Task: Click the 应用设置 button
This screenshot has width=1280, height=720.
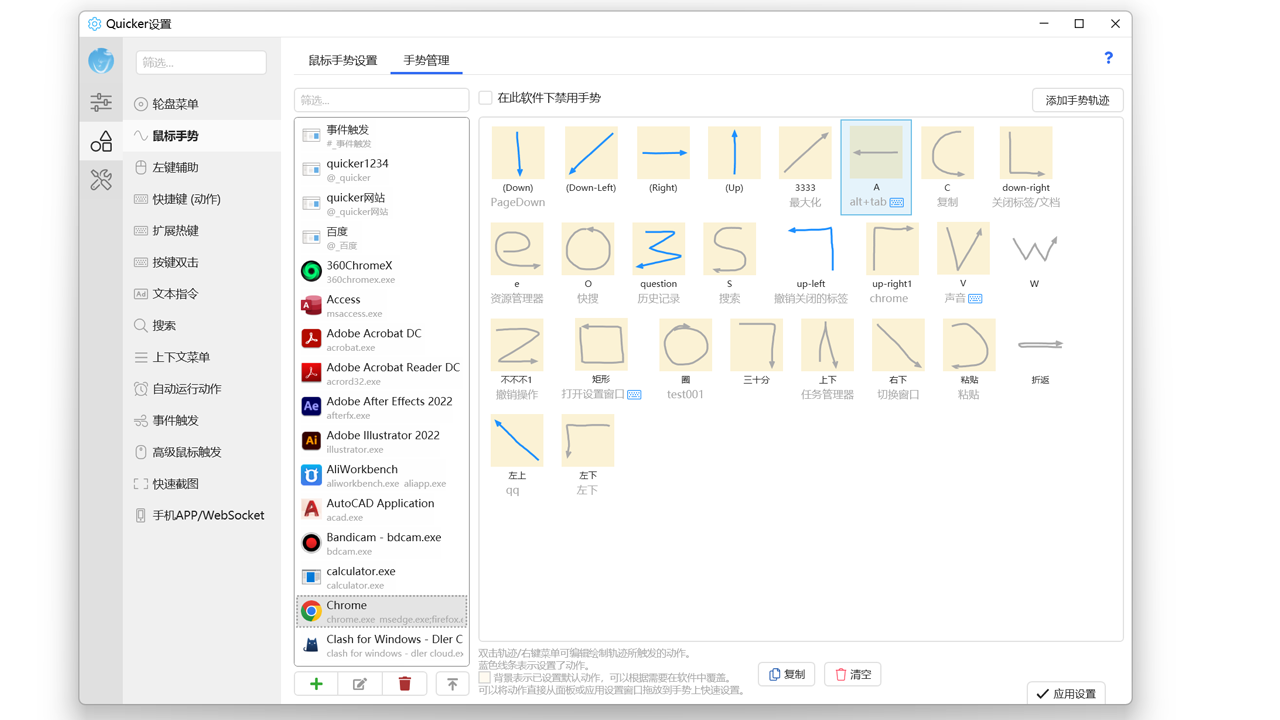Action: 1066,692
